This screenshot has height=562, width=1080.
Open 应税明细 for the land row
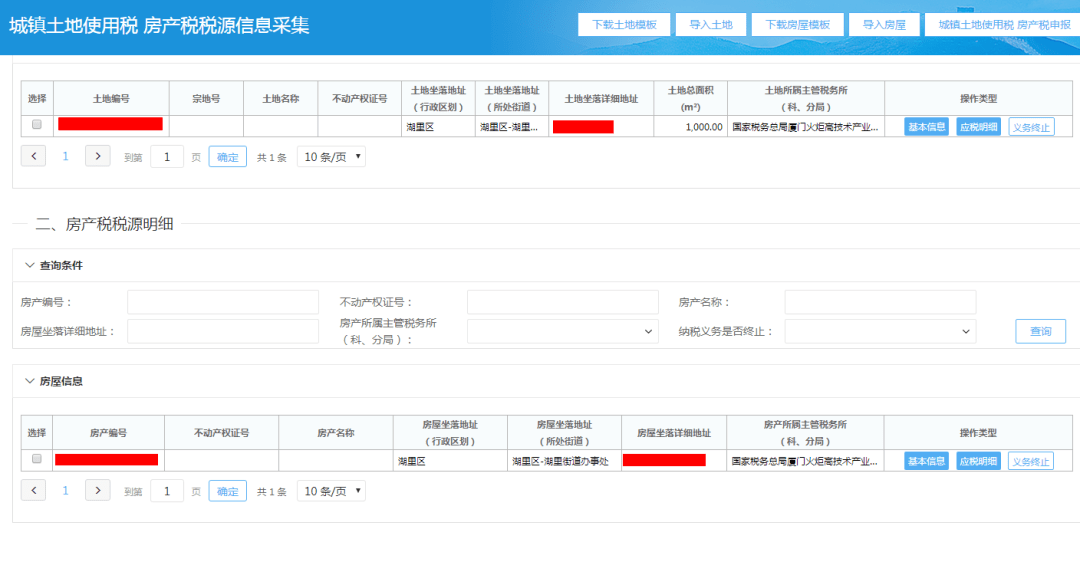pyautogui.click(x=978, y=127)
